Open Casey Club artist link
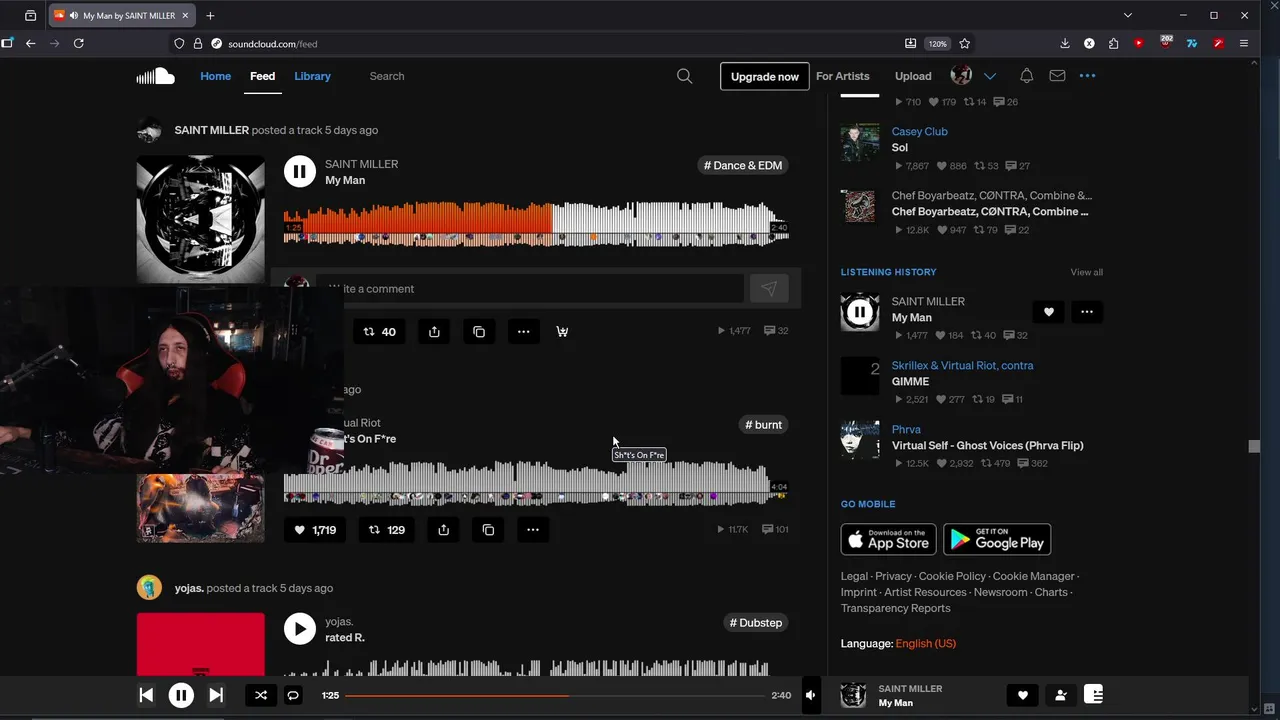The height and width of the screenshot is (720, 1280). pyautogui.click(x=919, y=131)
